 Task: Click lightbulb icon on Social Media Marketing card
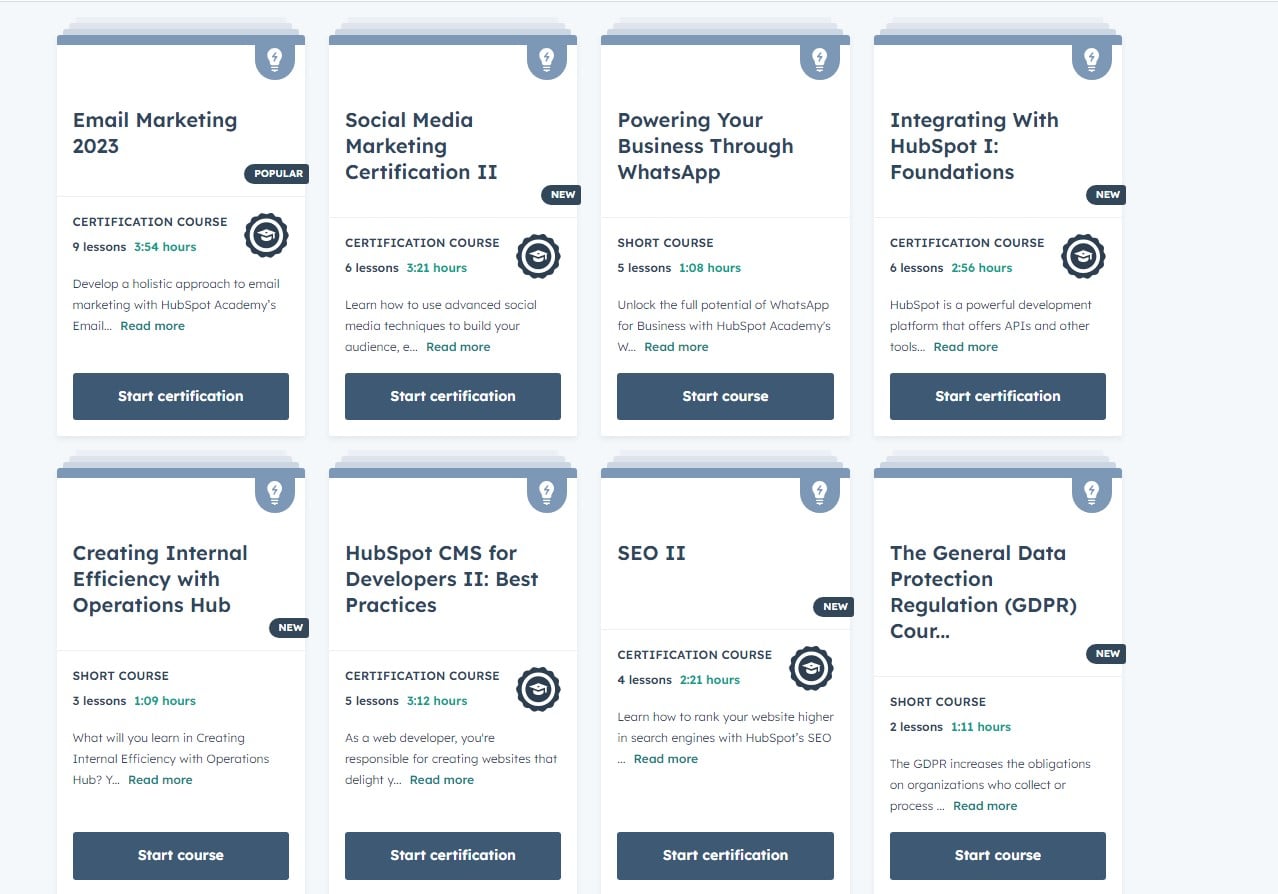pyautogui.click(x=546, y=59)
